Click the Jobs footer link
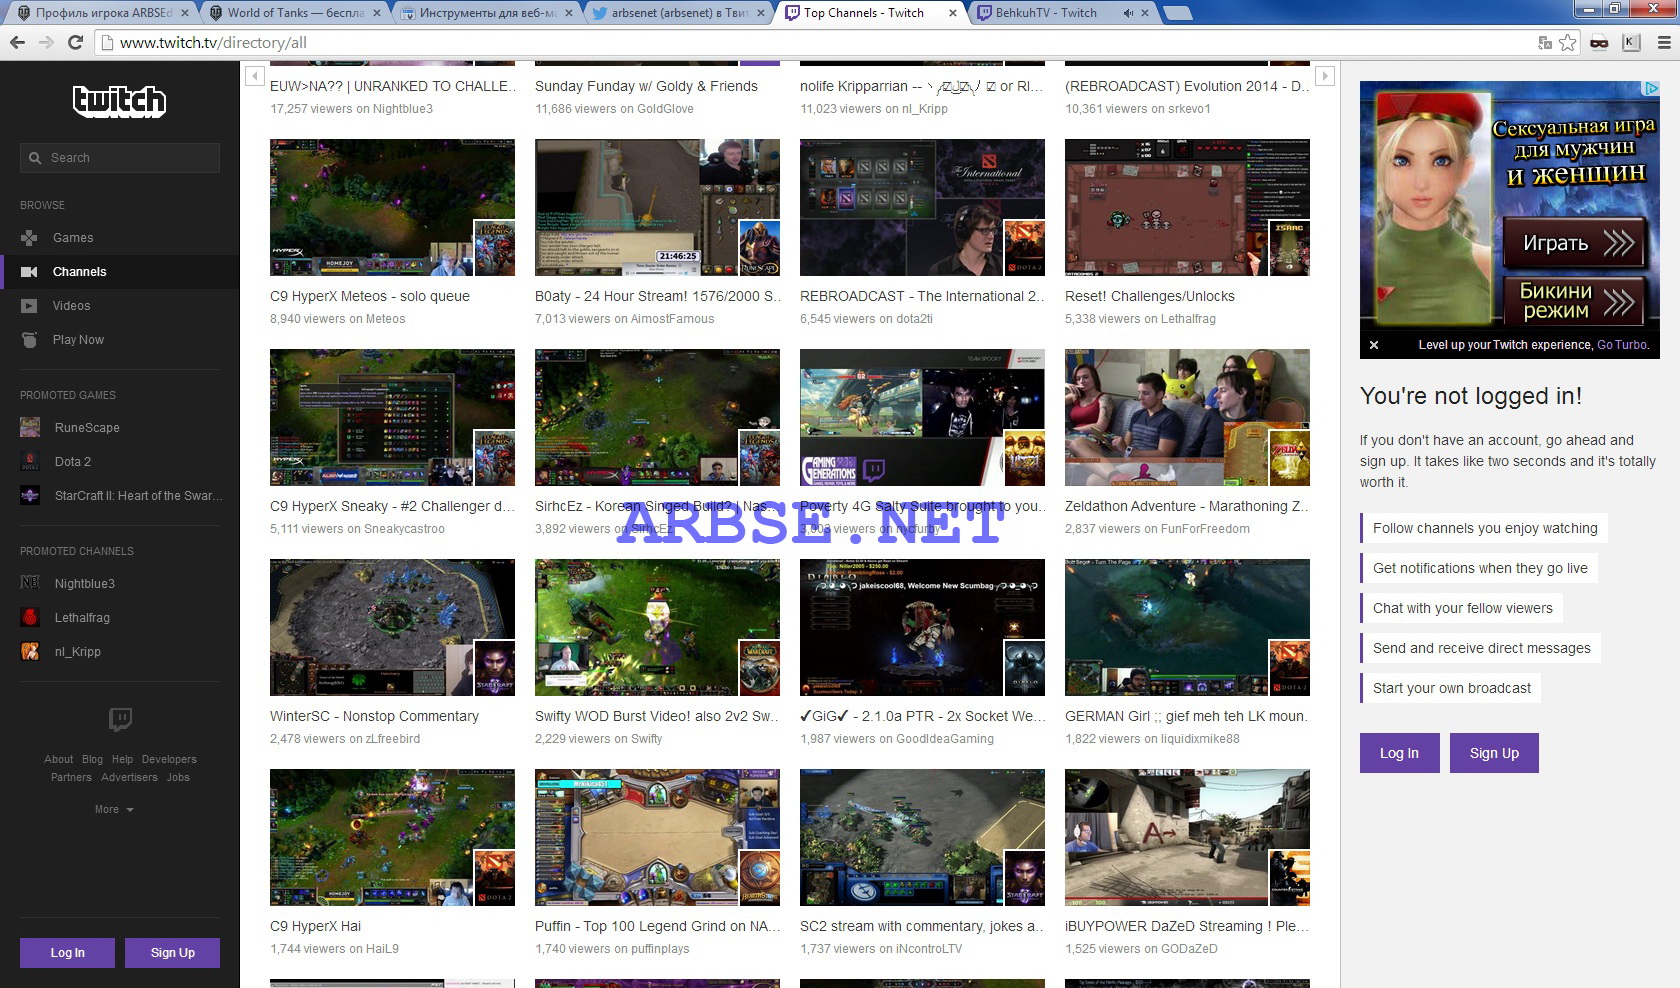 click(178, 778)
